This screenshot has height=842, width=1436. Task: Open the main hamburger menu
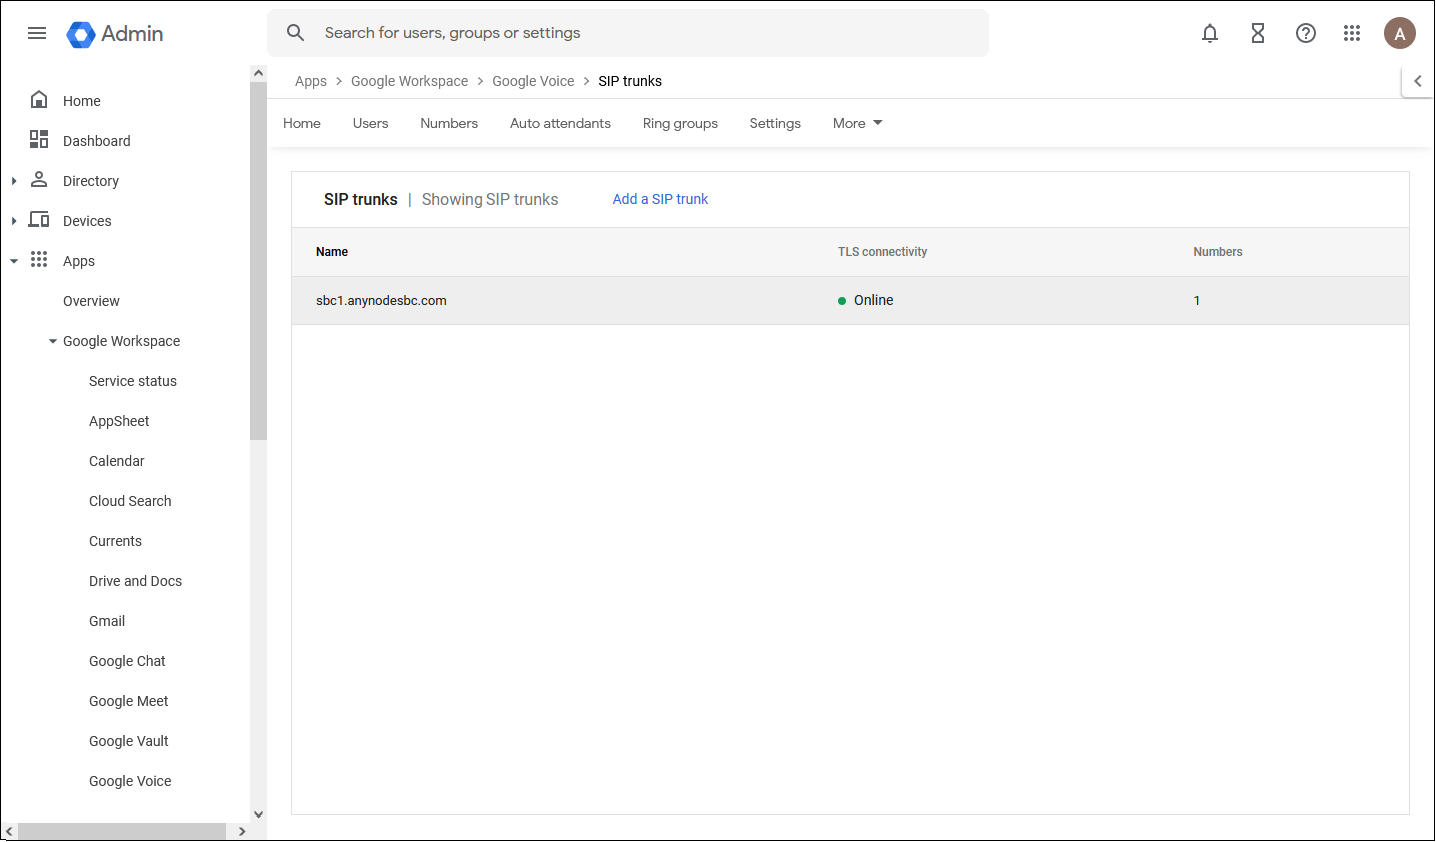pyautogui.click(x=37, y=33)
